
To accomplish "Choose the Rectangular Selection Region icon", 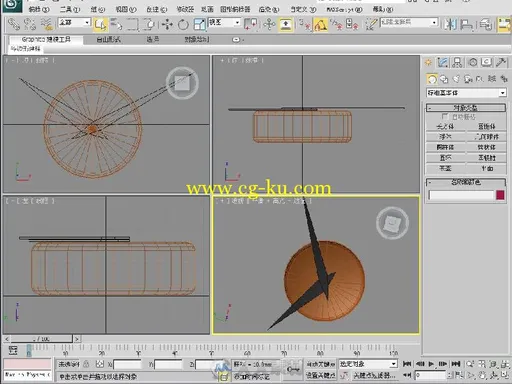I will [132, 24].
